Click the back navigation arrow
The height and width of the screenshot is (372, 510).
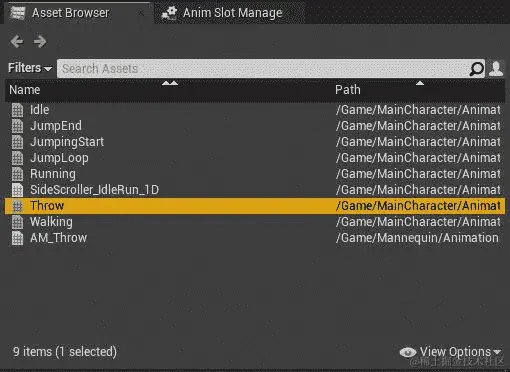coord(17,42)
